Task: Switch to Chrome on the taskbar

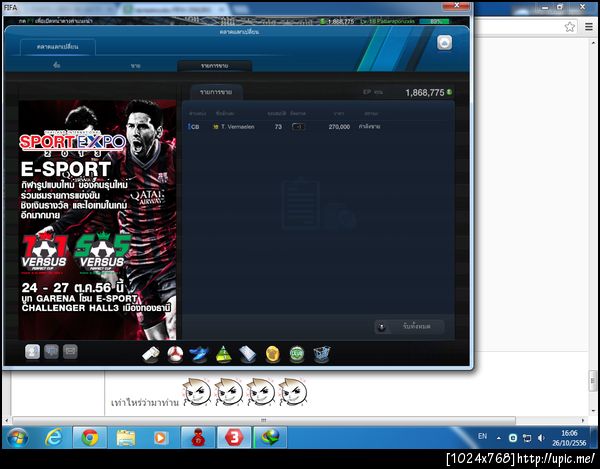Action: tap(90, 438)
